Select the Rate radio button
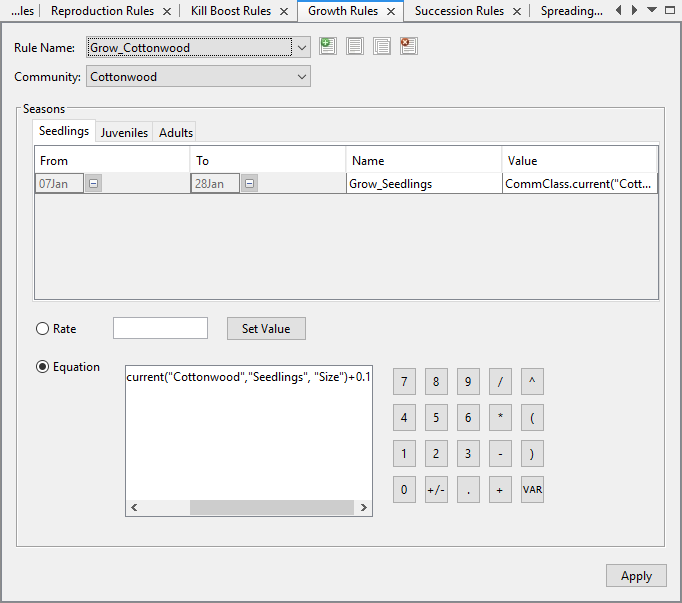Image resolution: width=682 pixels, height=603 pixels. pyautogui.click(x=43, y=329)
